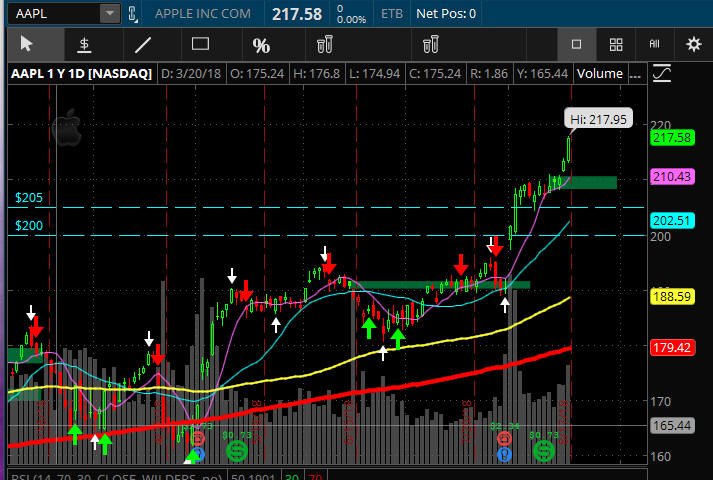
Task: Select the percent measure tool
Action: (261, 45)
